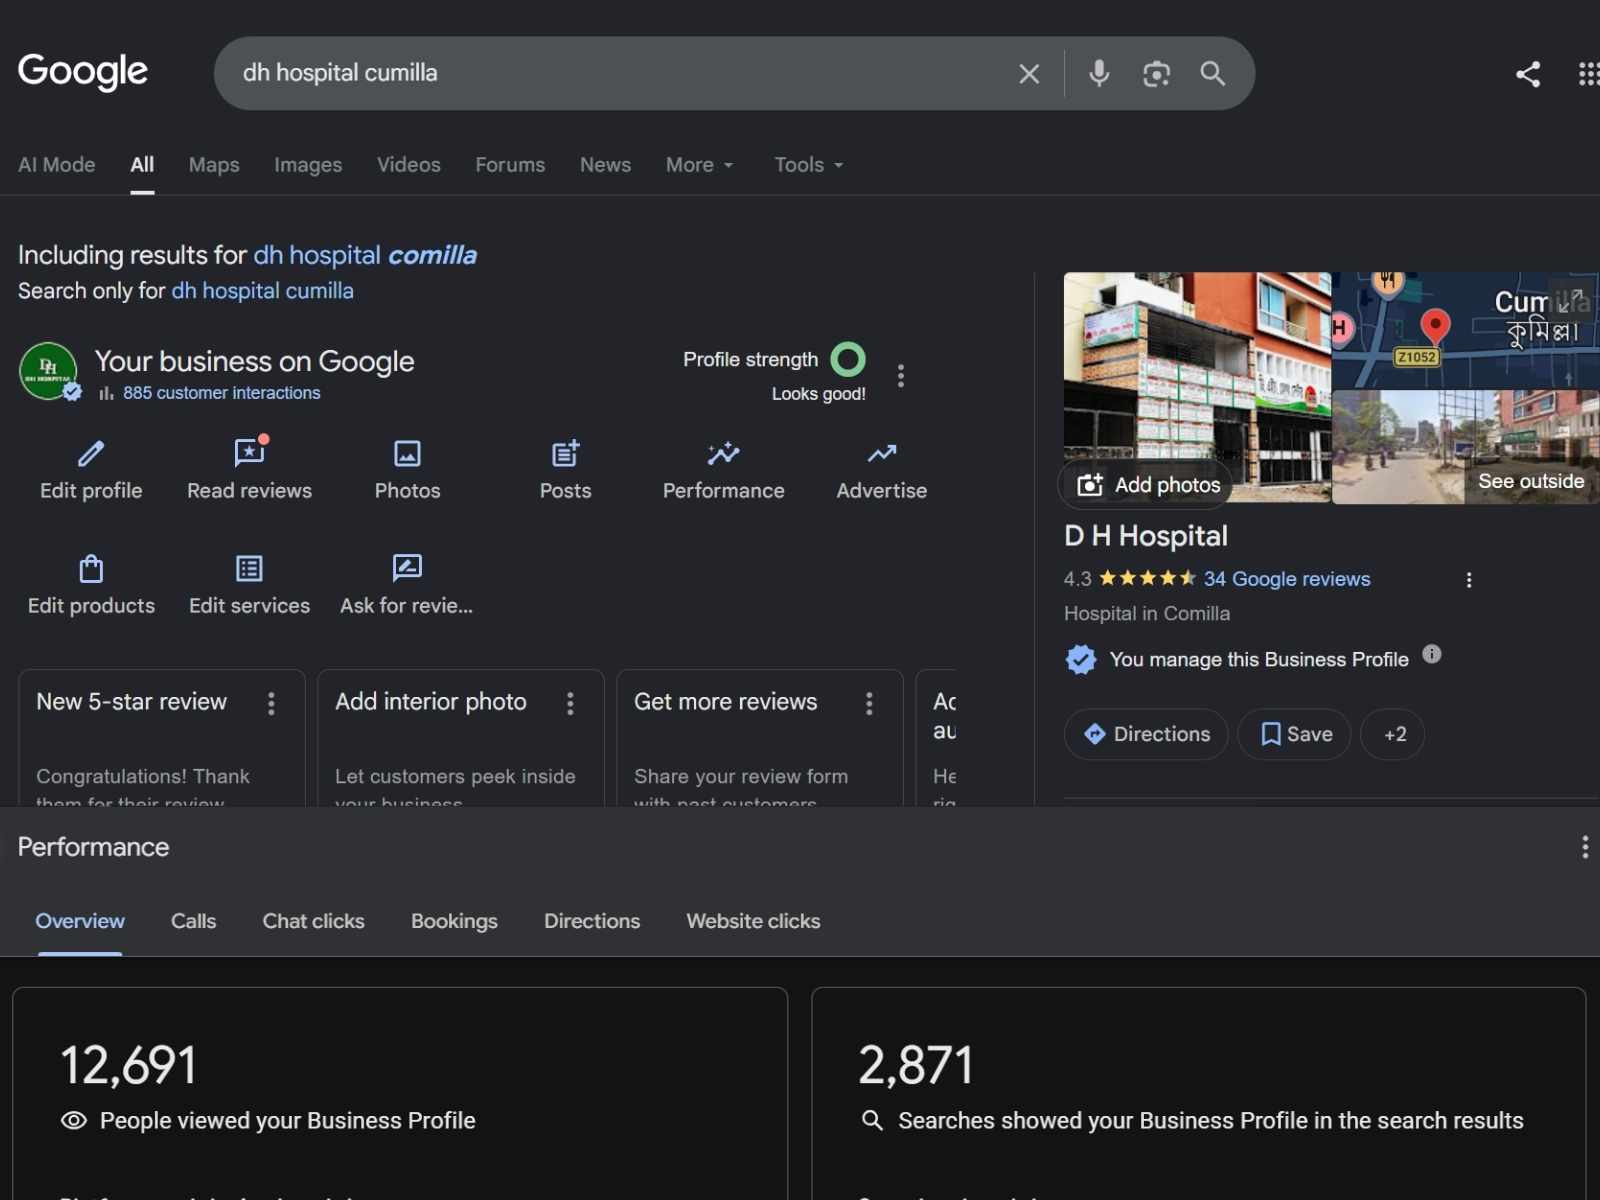This screenshot has width=1600, height=1200.
Task: Click the Google logo
Action: click(83, 71)
